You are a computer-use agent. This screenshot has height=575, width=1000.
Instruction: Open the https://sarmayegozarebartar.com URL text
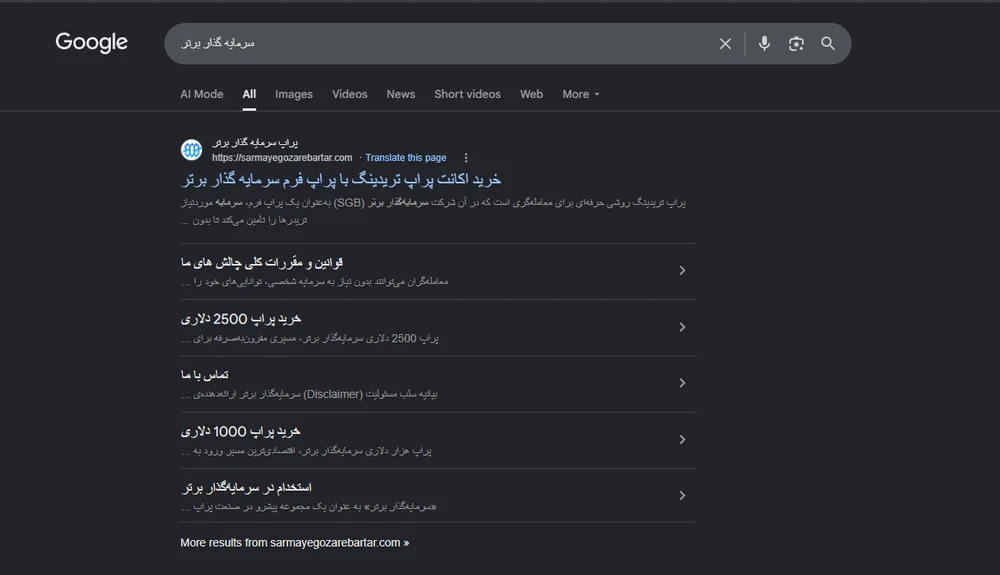(282, 157)
